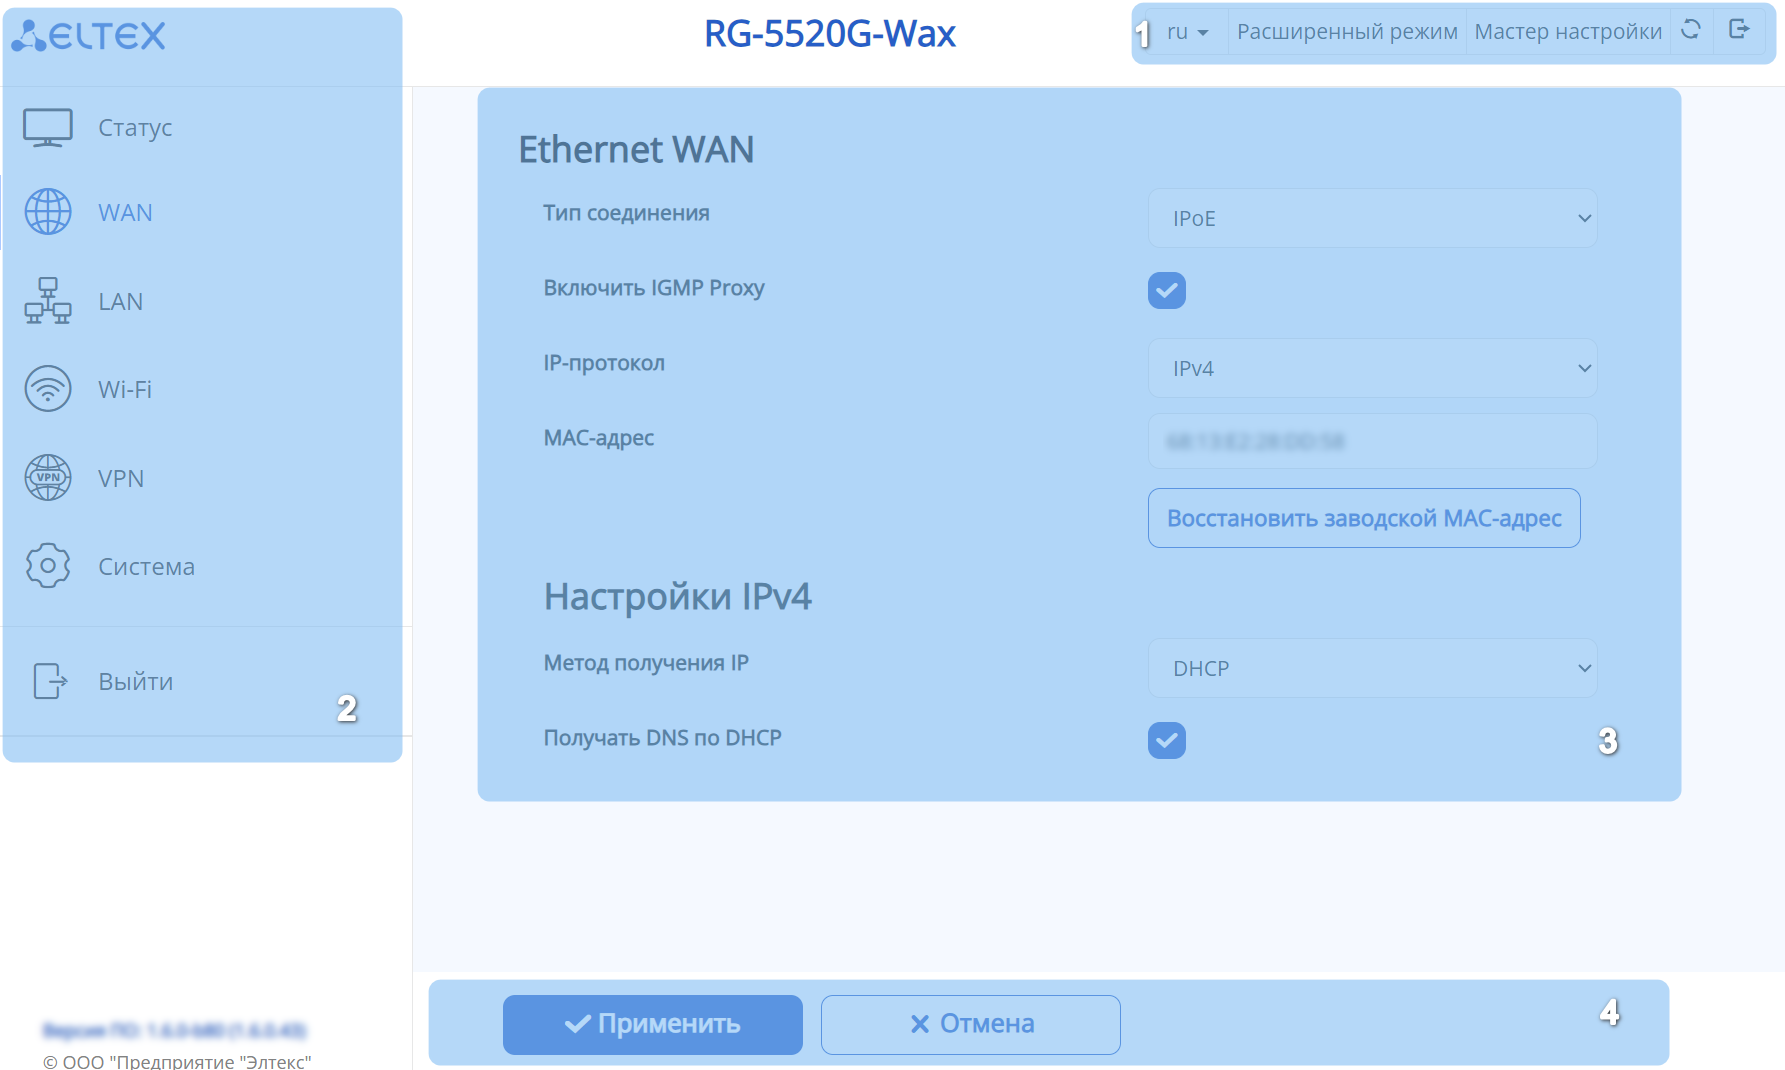Open the Wi-Fi settings section
Viewport: 1785px width, 1070px height.
pos(125,390)
